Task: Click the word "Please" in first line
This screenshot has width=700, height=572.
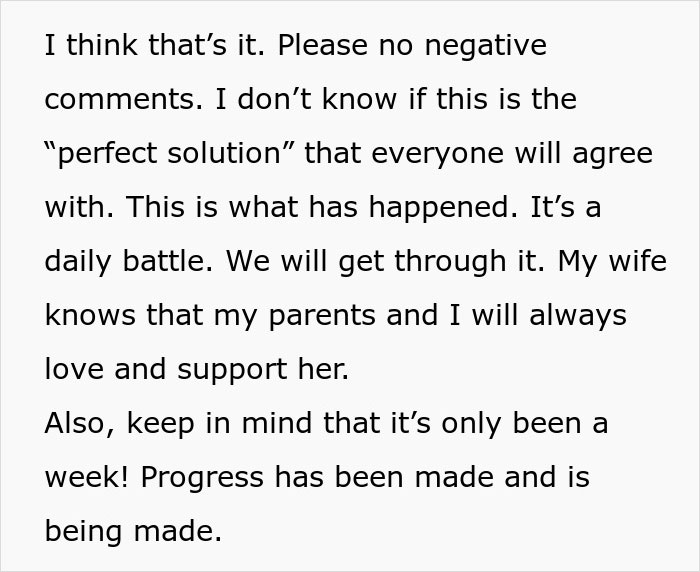Action: (x=322, y=45)
